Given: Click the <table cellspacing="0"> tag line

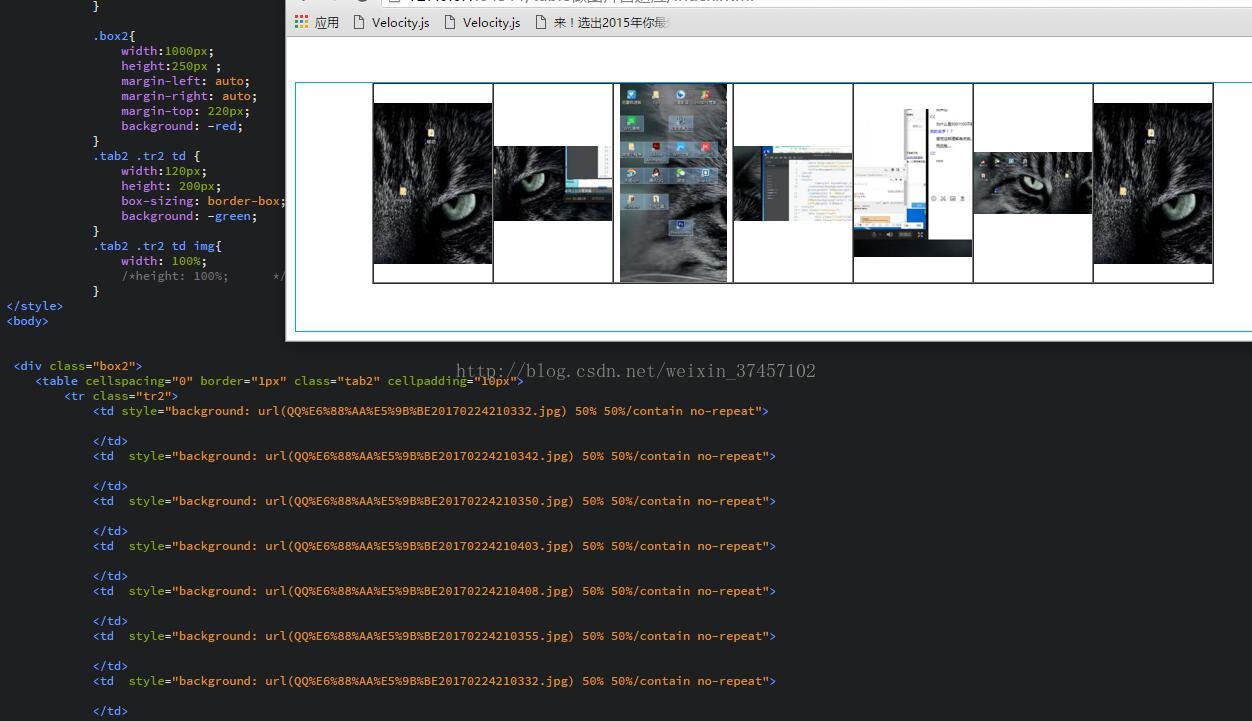Looking at the screenshot, I should point(279,381).
